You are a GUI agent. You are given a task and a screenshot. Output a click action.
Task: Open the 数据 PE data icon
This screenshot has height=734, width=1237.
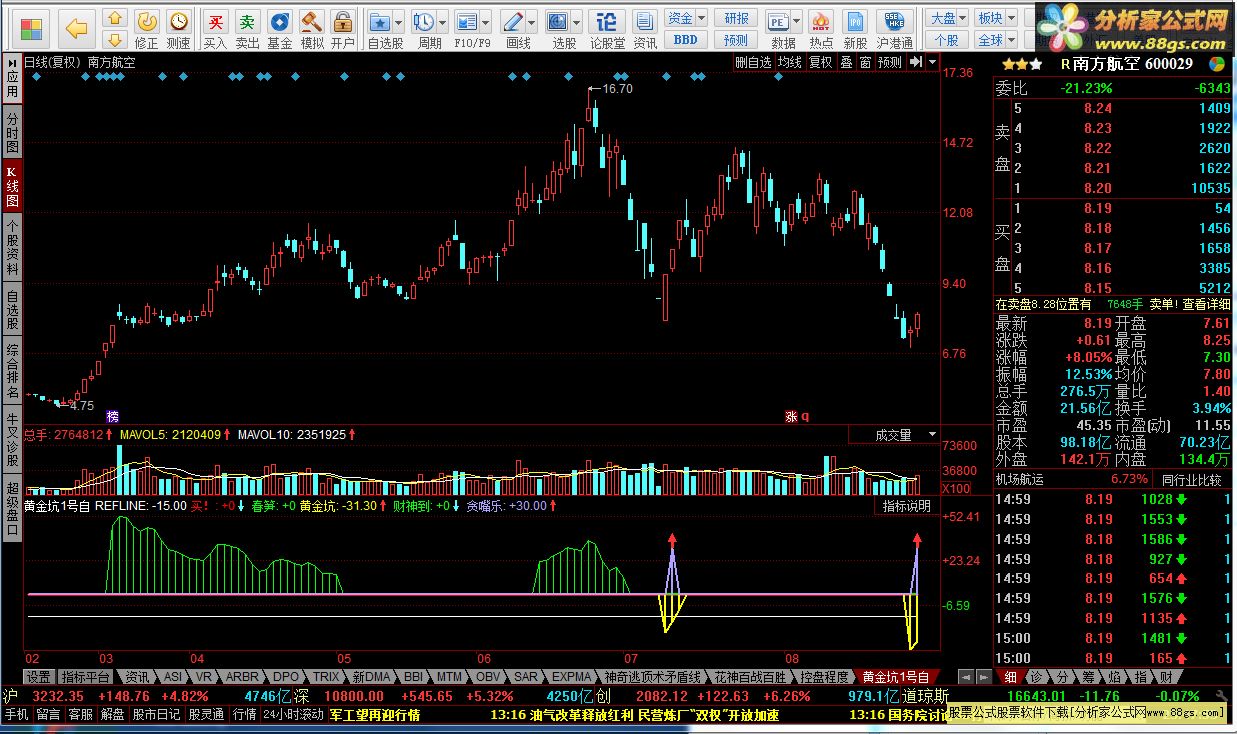pyautogui.click(x=778, y=29)
